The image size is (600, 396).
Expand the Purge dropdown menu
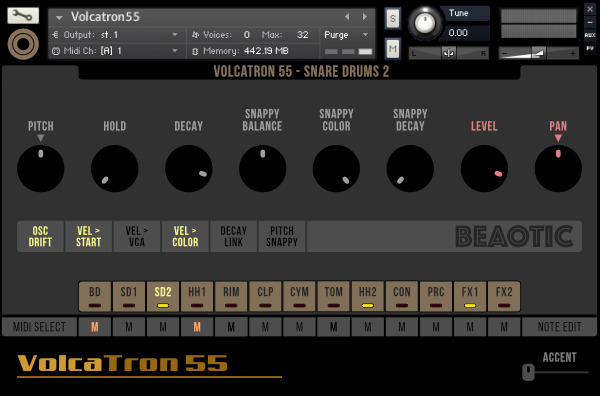pyautogui.click(x=346, y=35)
